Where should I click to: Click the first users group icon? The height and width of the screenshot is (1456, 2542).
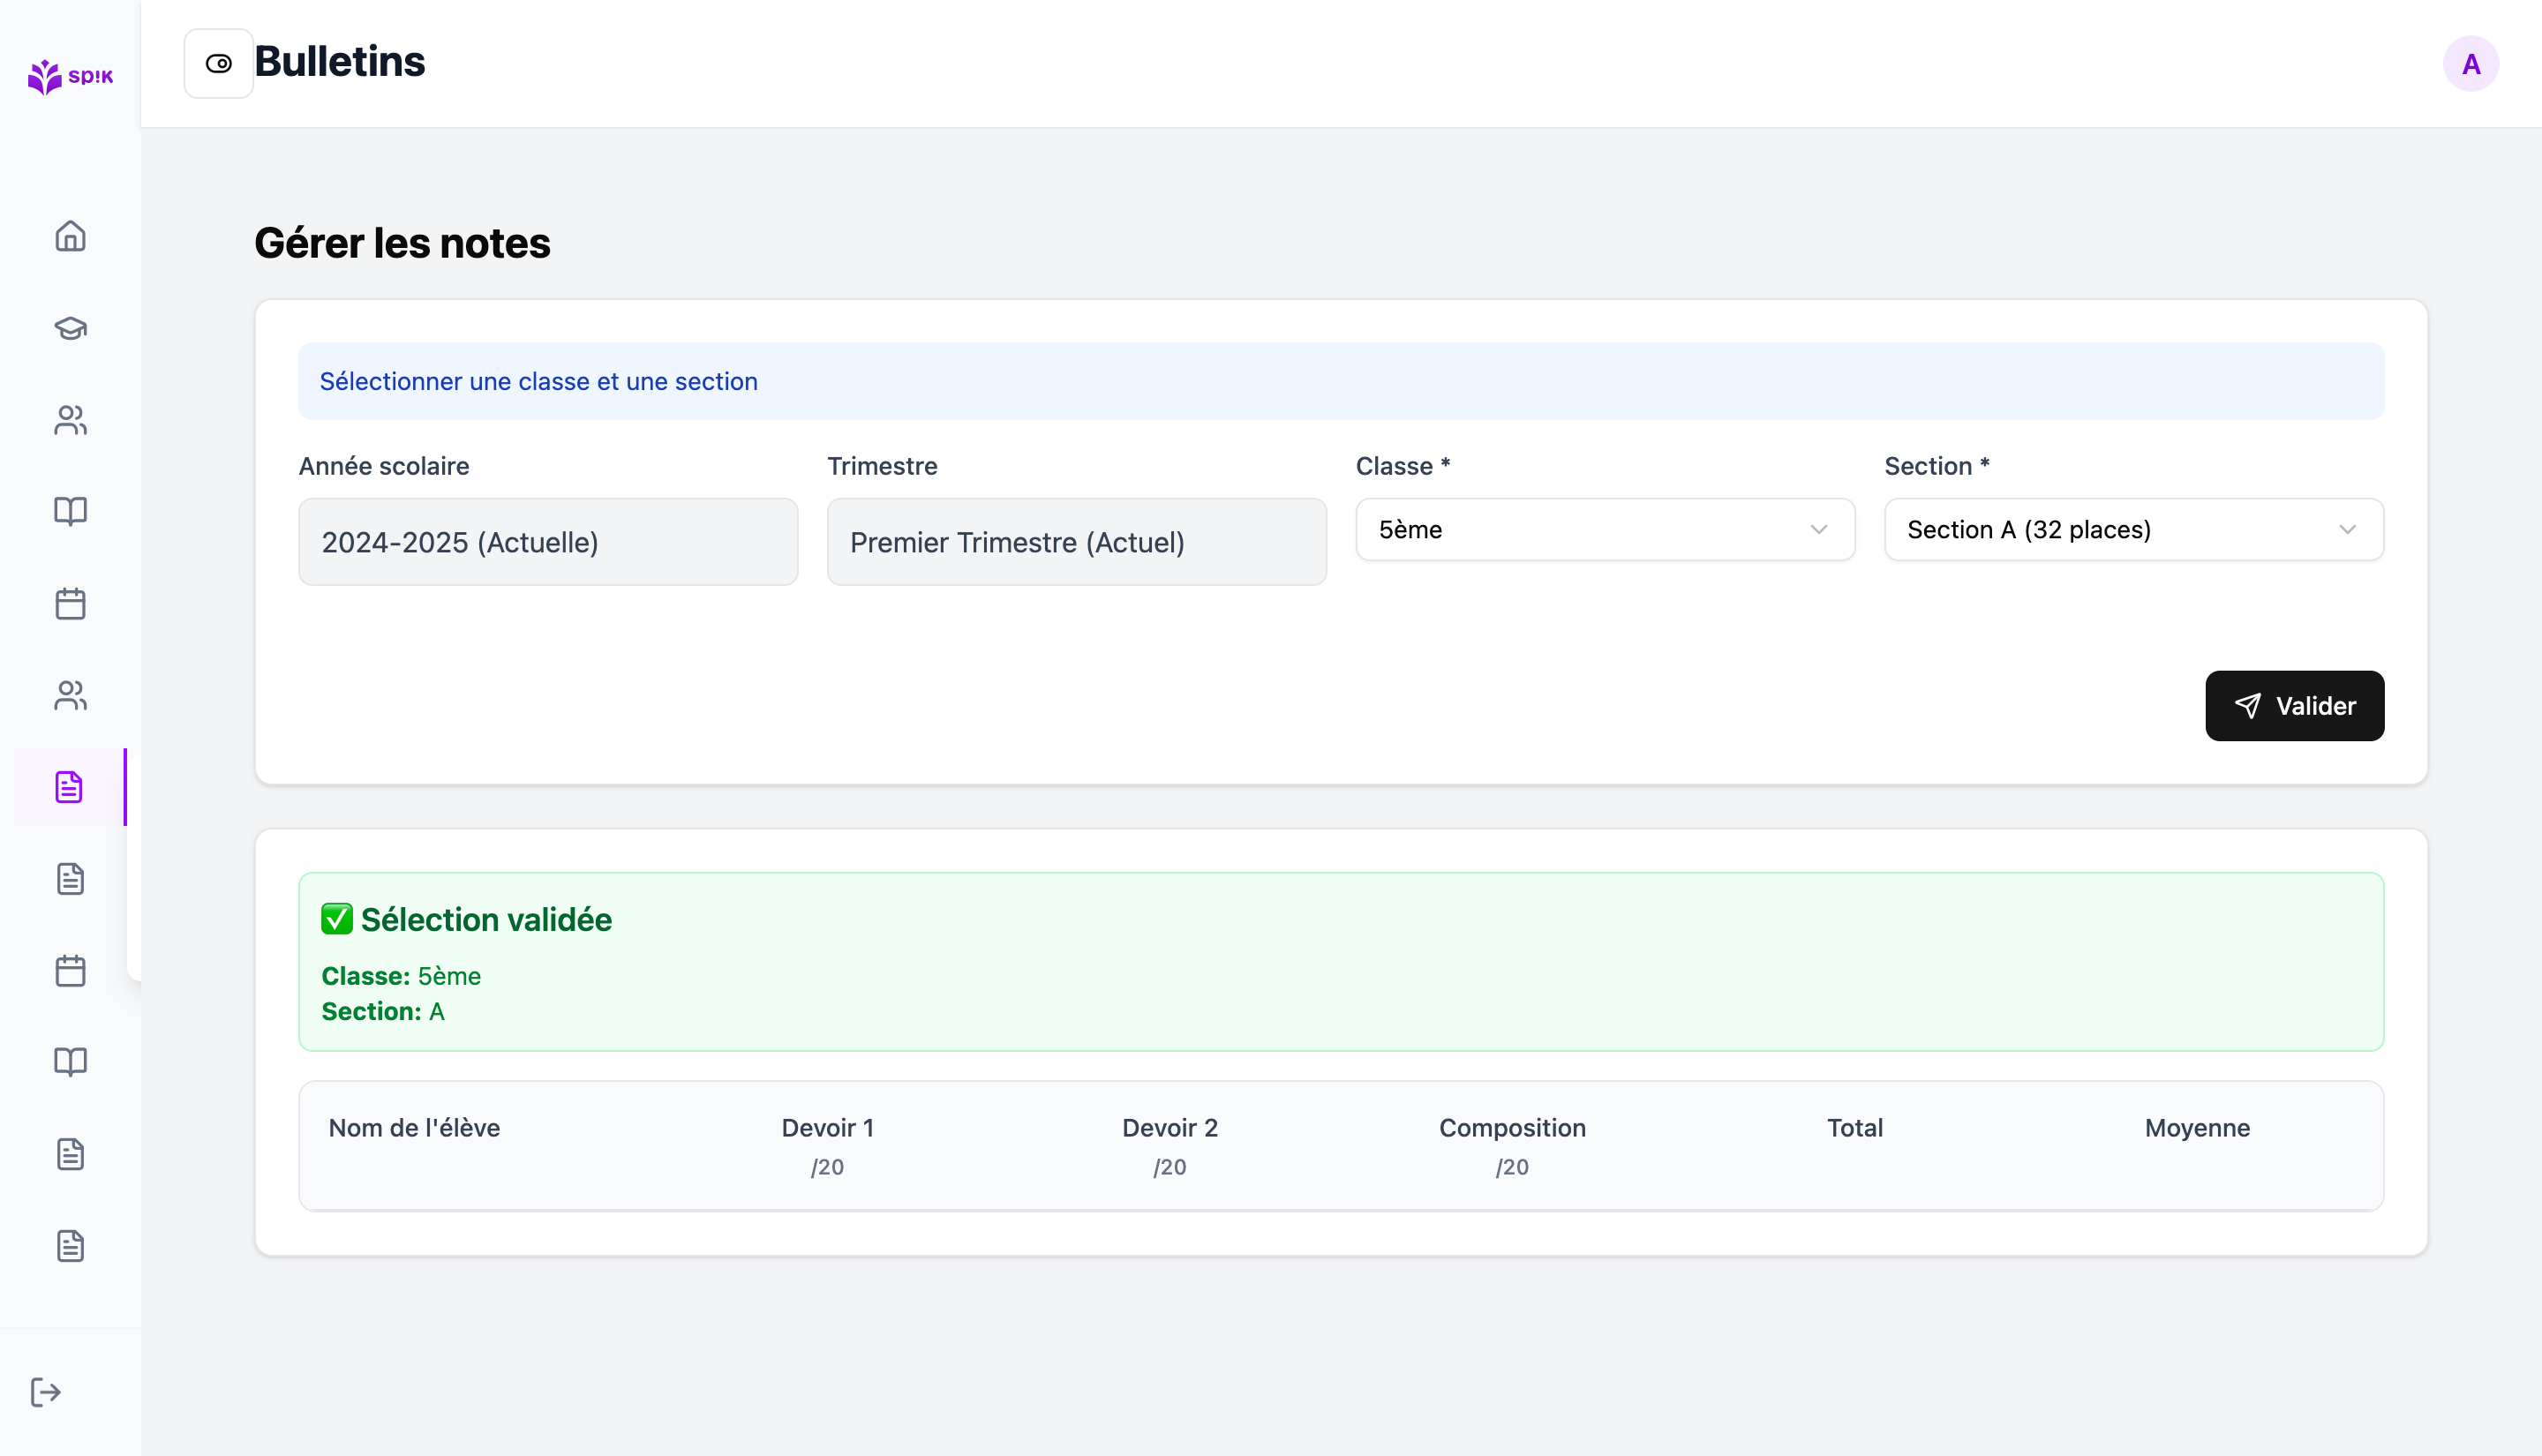pyautogui.click(x=70, y=420)
